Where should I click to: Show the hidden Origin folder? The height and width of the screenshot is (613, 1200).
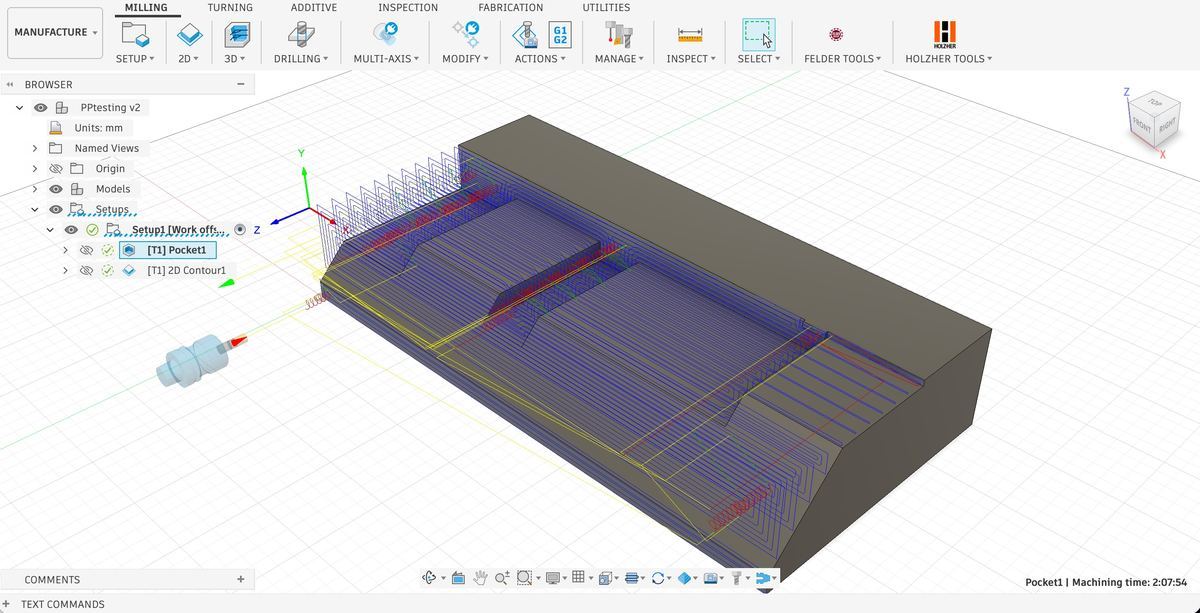pyautogui.click(x=56, y=168)
